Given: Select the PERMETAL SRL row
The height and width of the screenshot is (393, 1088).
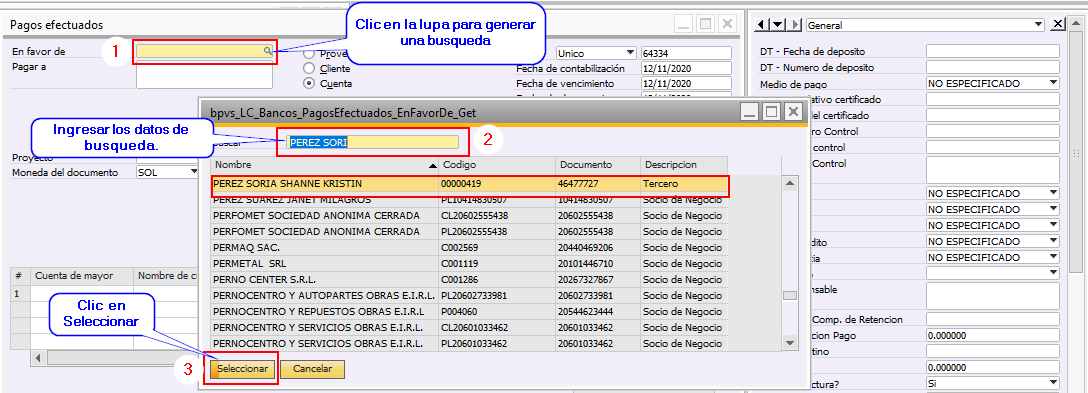Looking at the screenshot, I should pos(470,264).
